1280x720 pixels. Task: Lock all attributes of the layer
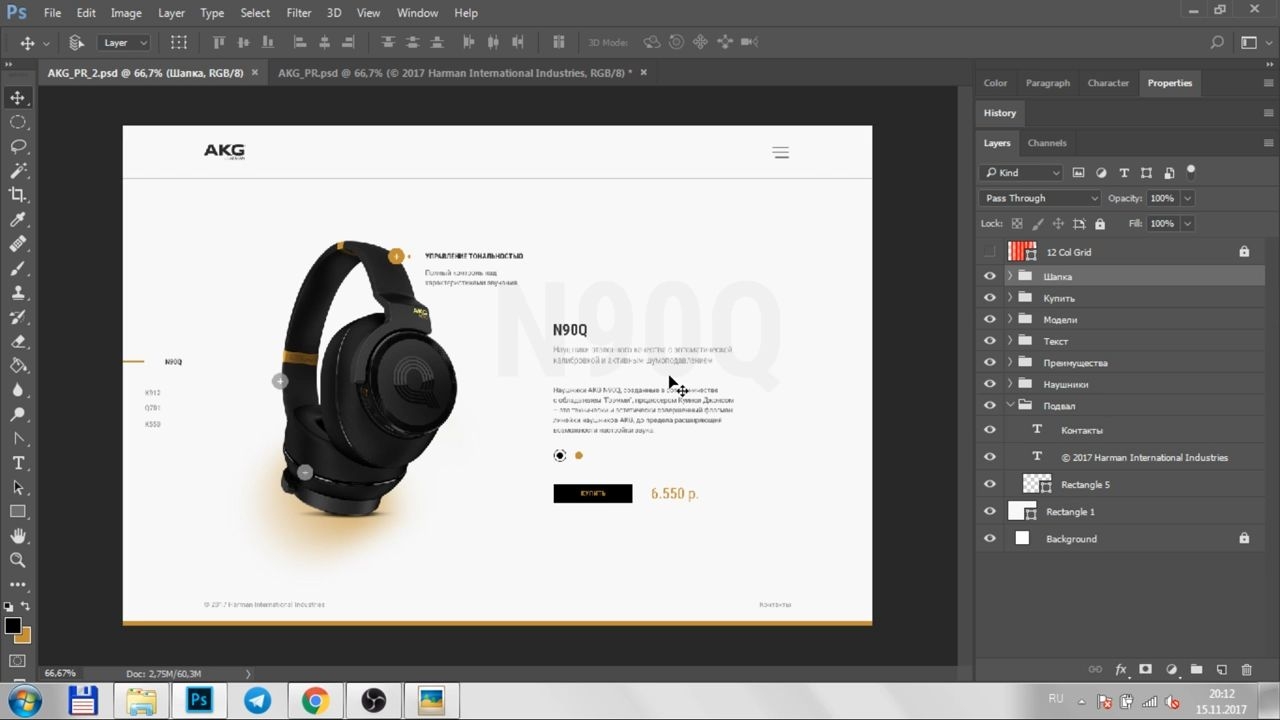(1100, 224)
